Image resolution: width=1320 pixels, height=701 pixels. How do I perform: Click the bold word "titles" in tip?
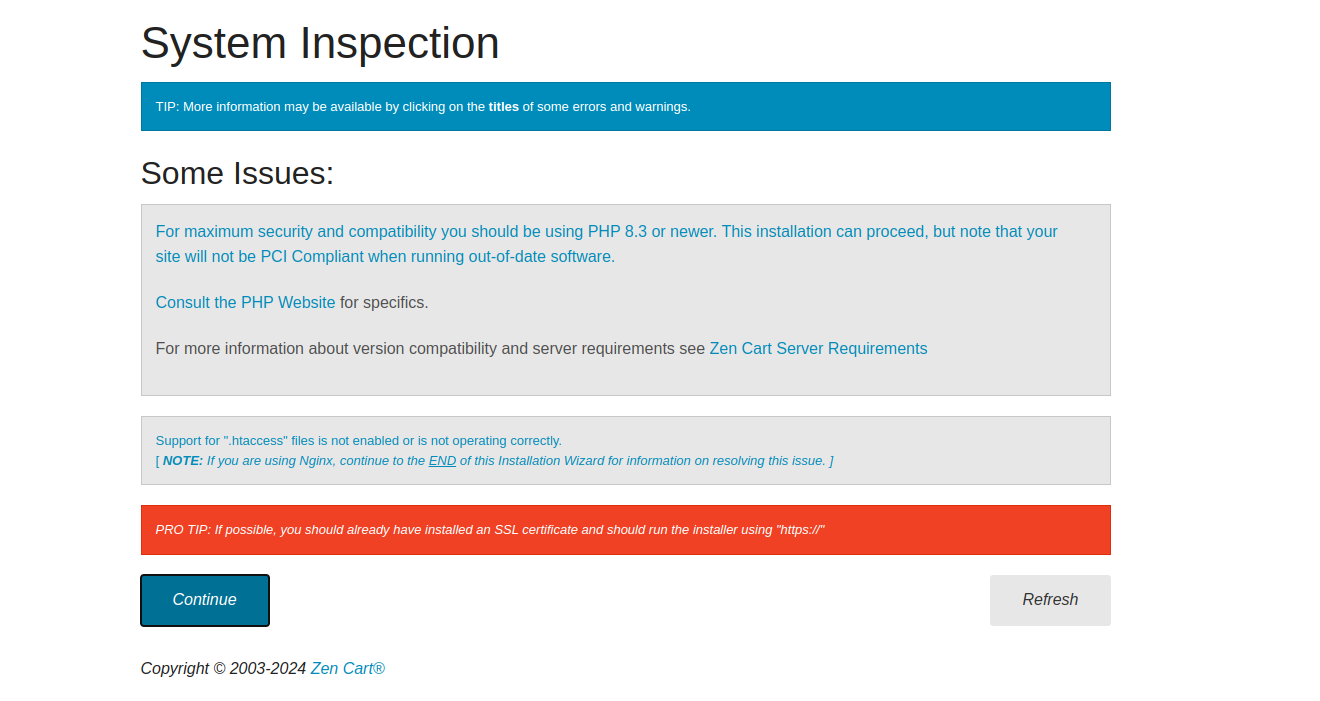coord(503,106)
